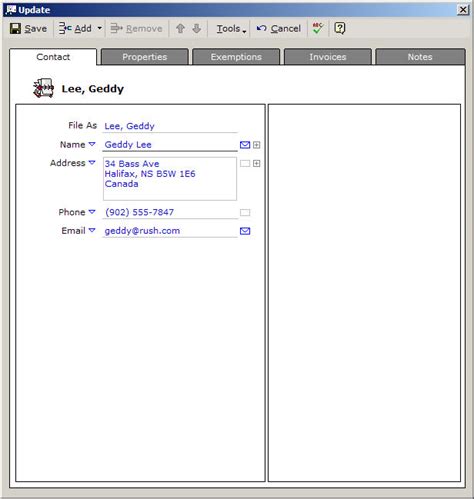This screenshot has height=499, width=474.
Task: Click the Update window title icon
Action: click(11, 10)
